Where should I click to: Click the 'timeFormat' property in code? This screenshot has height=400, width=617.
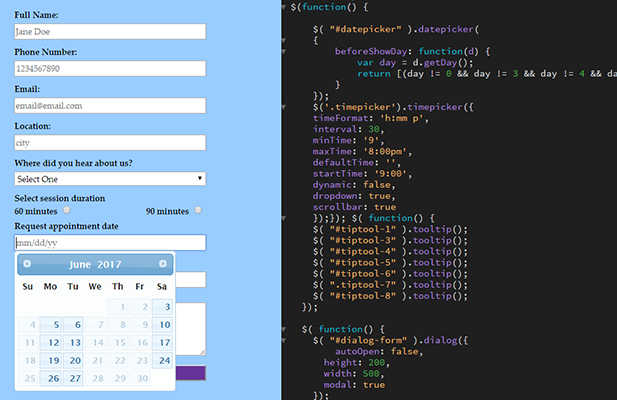pos(340,118)
